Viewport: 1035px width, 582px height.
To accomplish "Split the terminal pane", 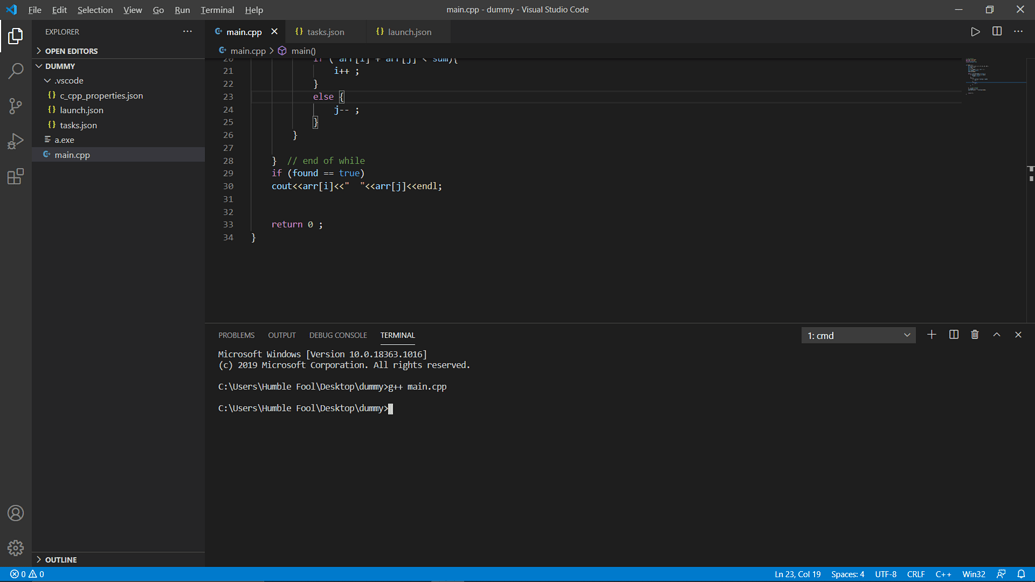I will point(953,335).
